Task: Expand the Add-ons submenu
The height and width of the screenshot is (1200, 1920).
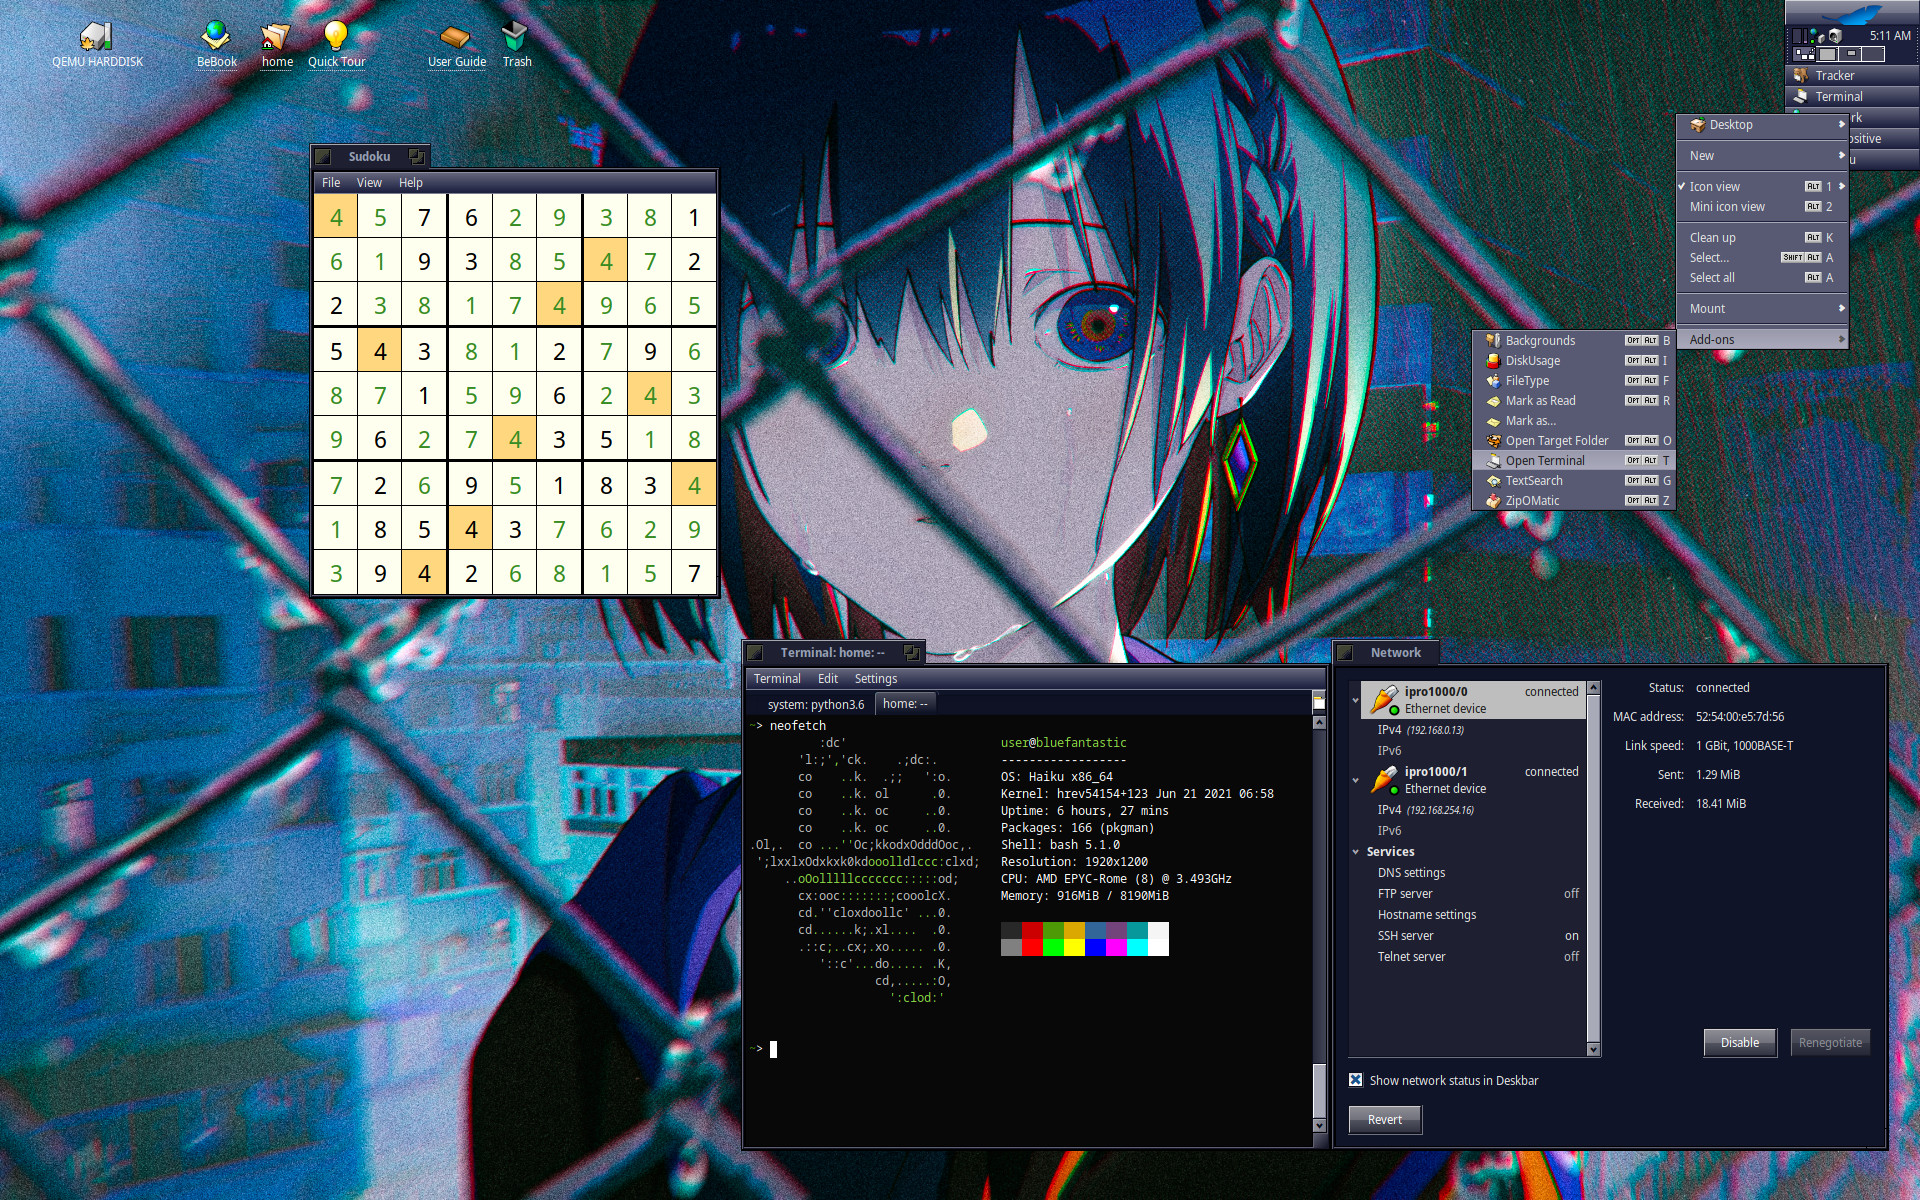Action: (1762, 340)
